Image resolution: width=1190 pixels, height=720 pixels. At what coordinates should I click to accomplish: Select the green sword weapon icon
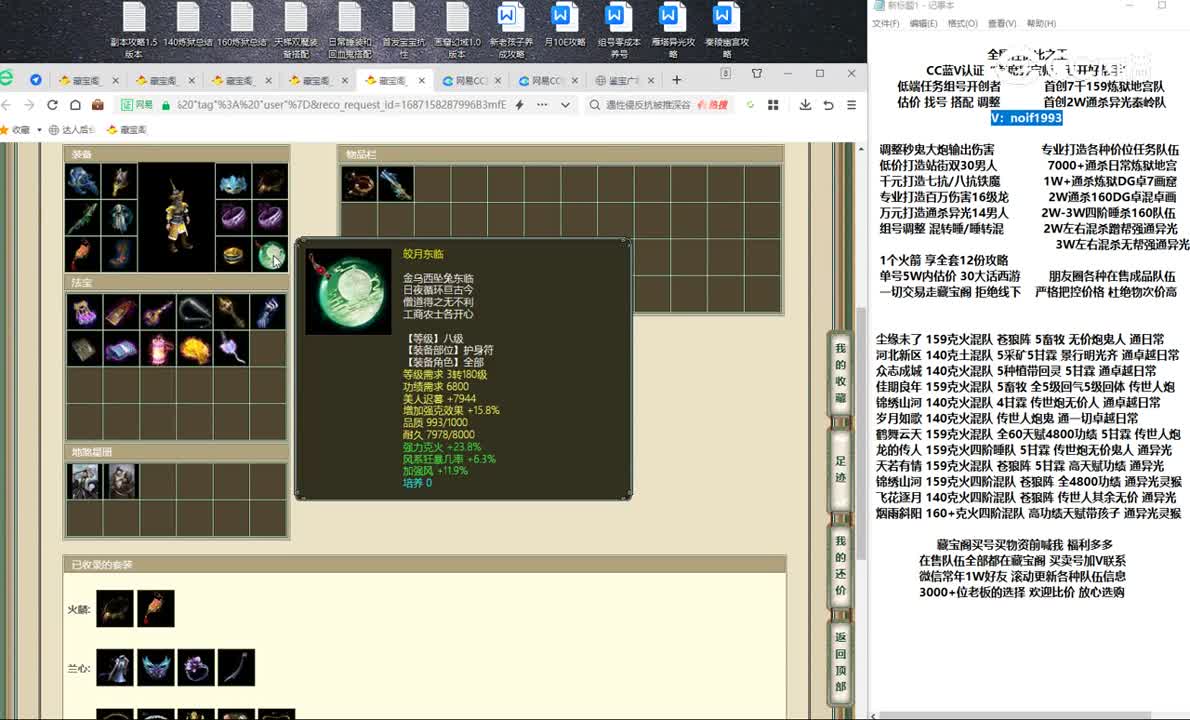click(83, 219)
